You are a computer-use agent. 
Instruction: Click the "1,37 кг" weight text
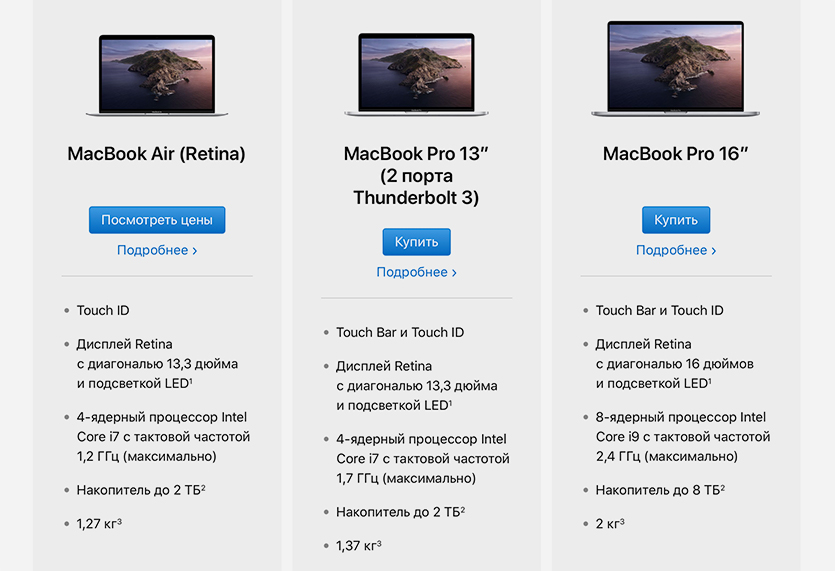pos(355,545)
